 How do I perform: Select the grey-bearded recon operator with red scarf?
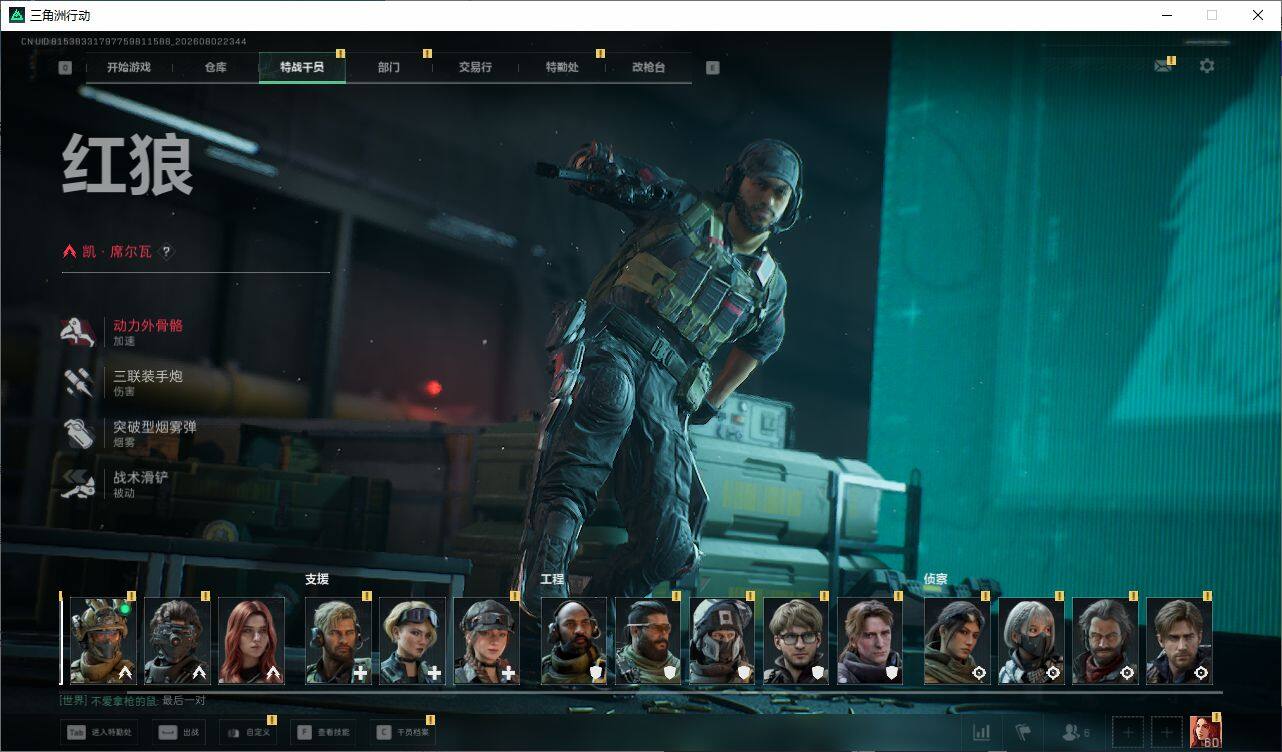pos(1105,641)
